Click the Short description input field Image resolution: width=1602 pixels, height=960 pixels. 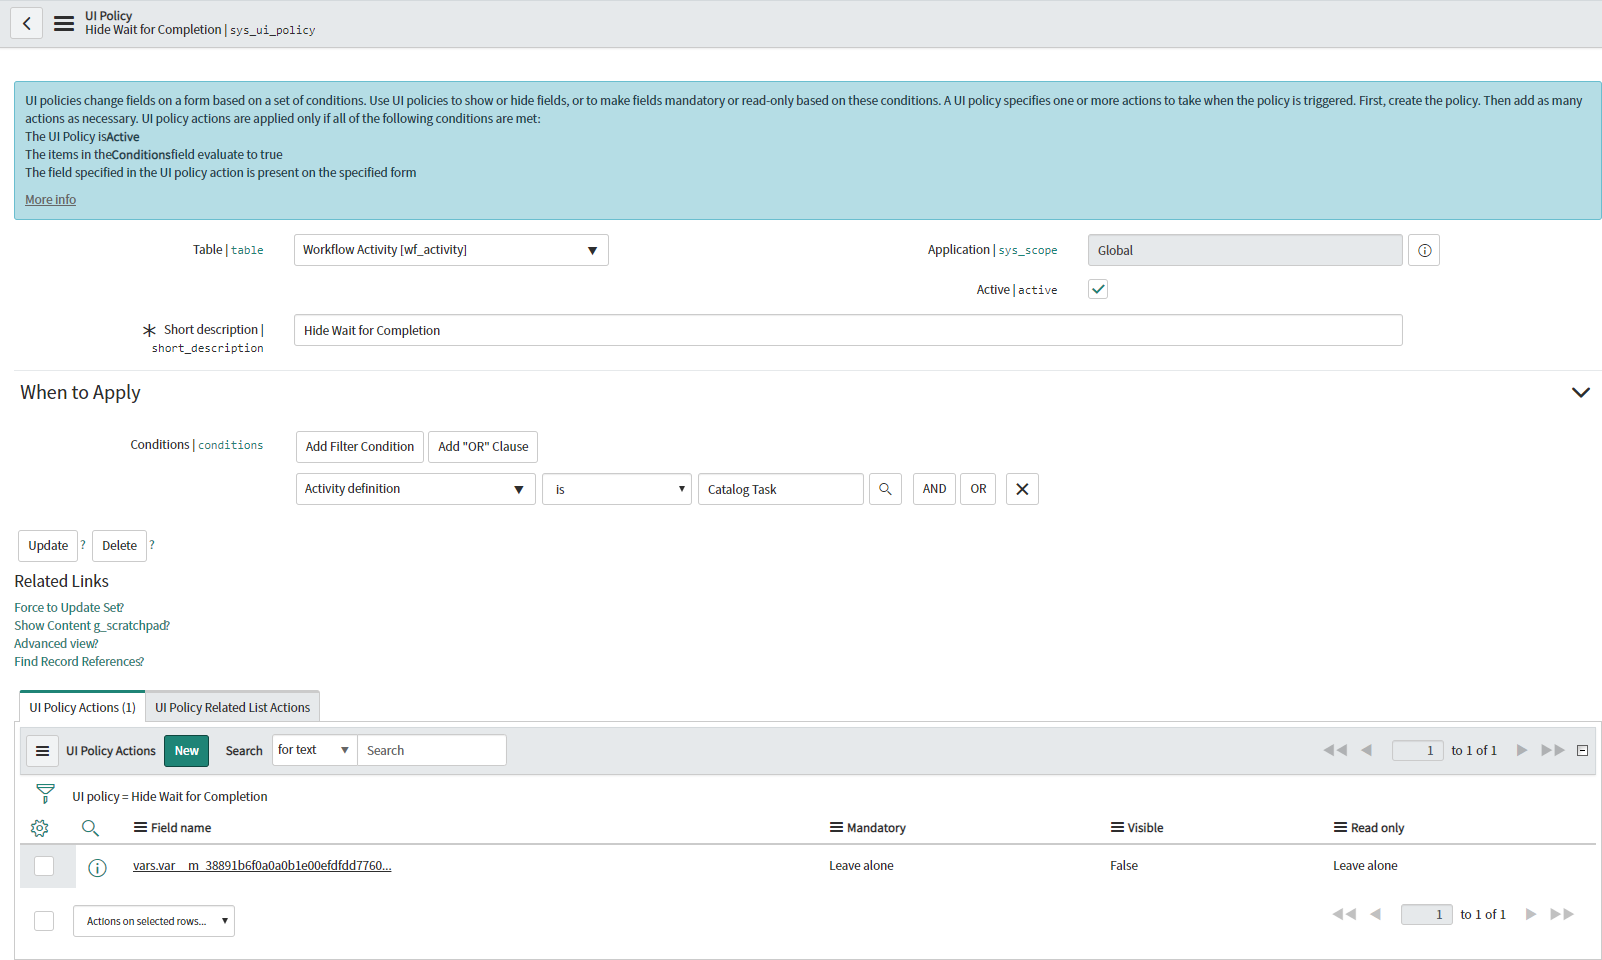point(848,330)
